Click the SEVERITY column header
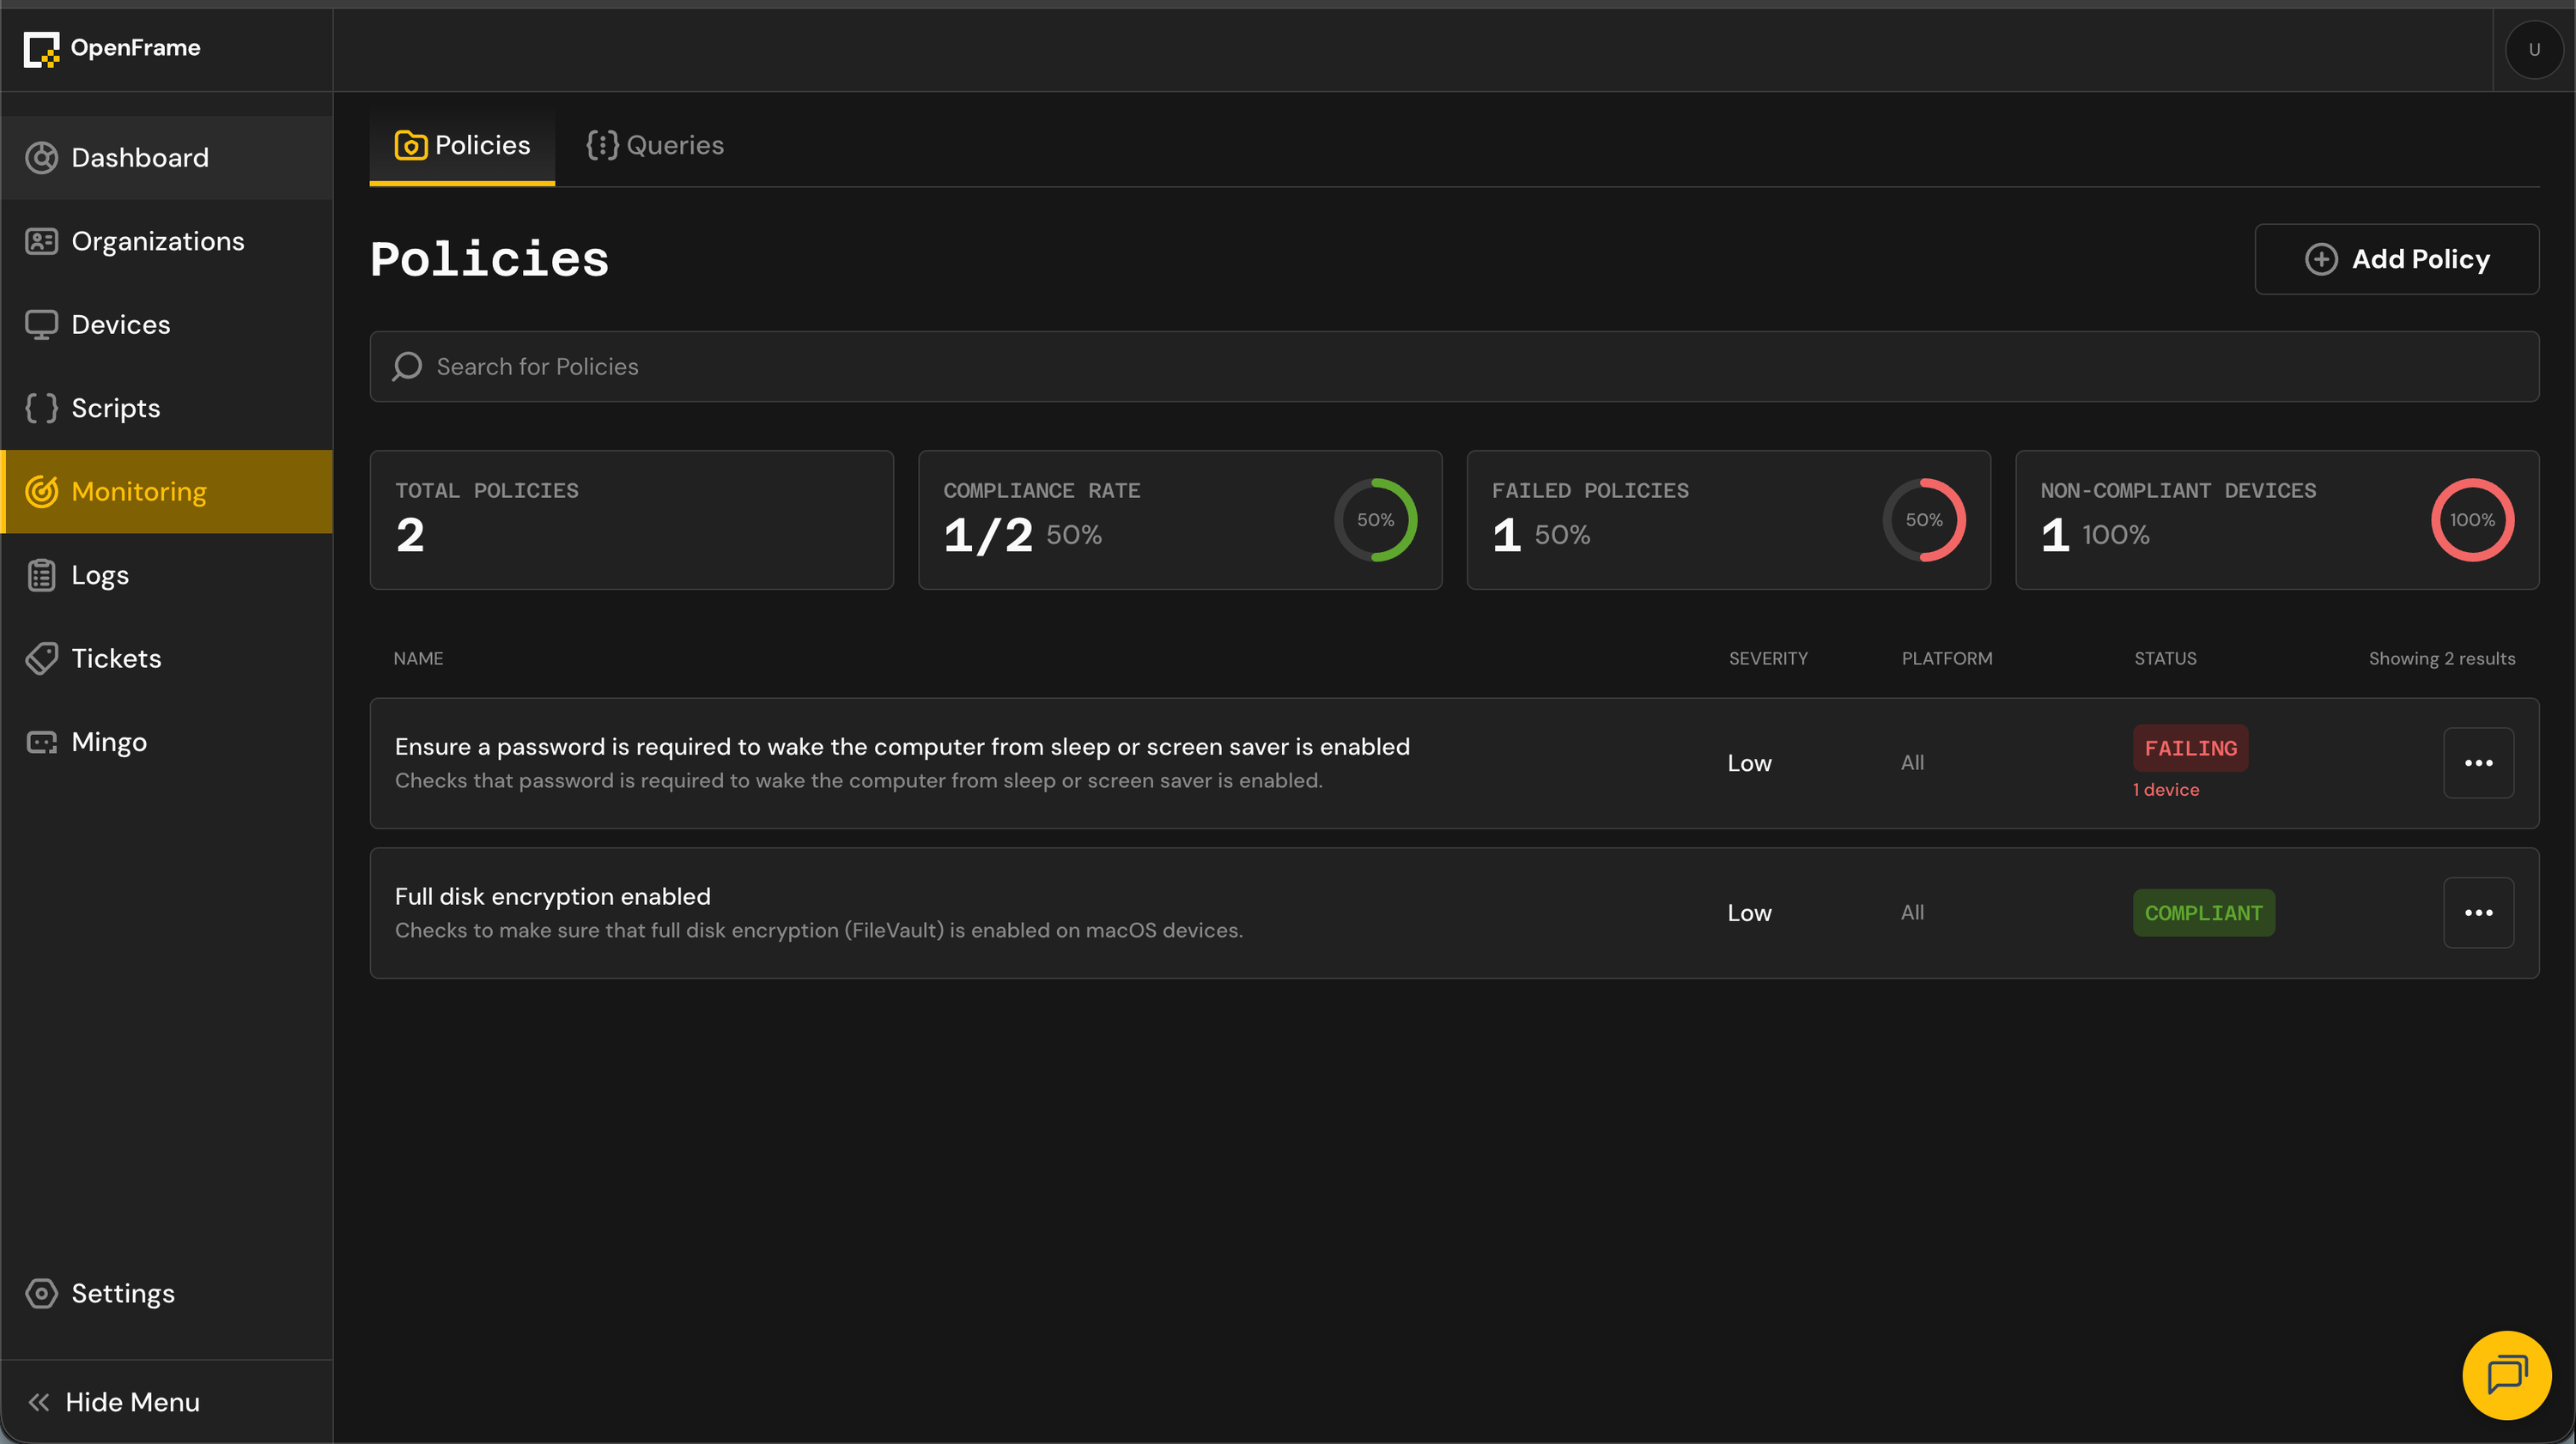Image resolution: width=2576 pixels, height=1444 pixels. [1768, 659]
